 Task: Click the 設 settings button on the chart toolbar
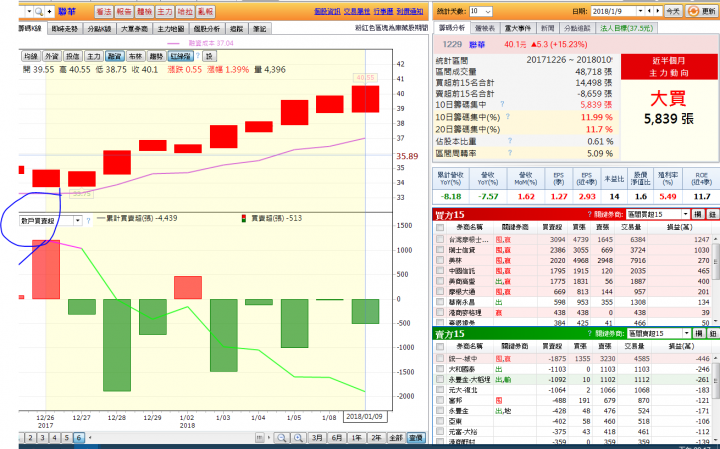[209, 56]
